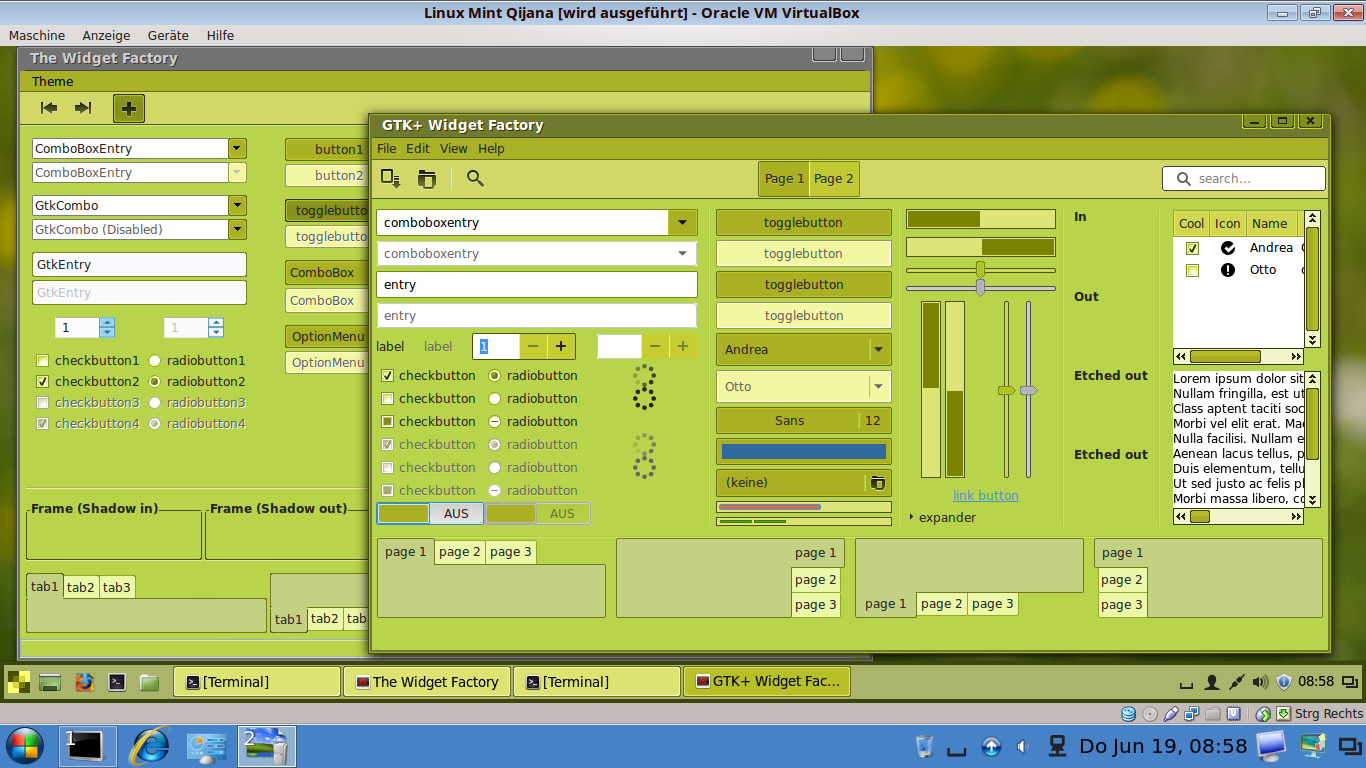The height and width of the screenshot is (768, 1366).
Task: Click the paste clipboard icon in GTK+ Widget Factory toolbar
Action: 427,179
